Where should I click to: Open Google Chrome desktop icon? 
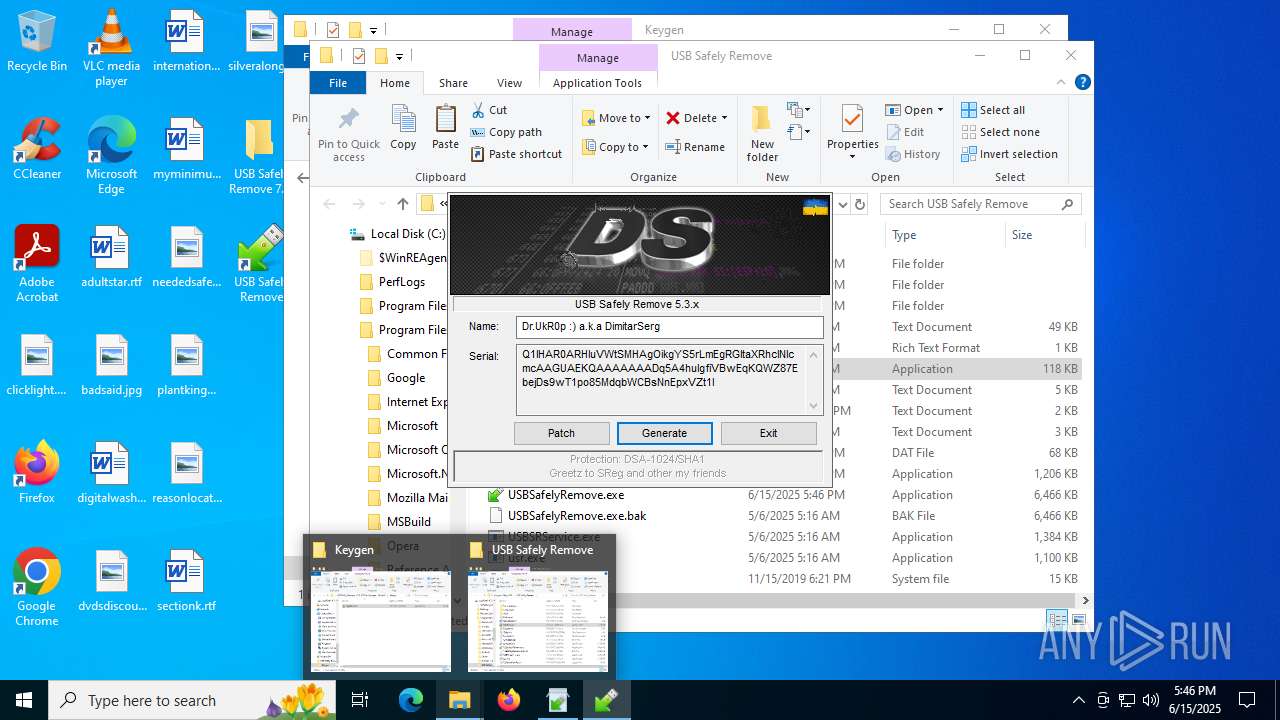[37, 587]
